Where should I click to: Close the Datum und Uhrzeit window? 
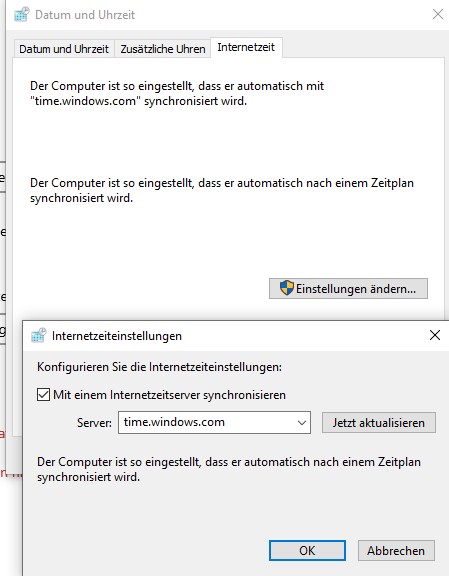[438, 14]
